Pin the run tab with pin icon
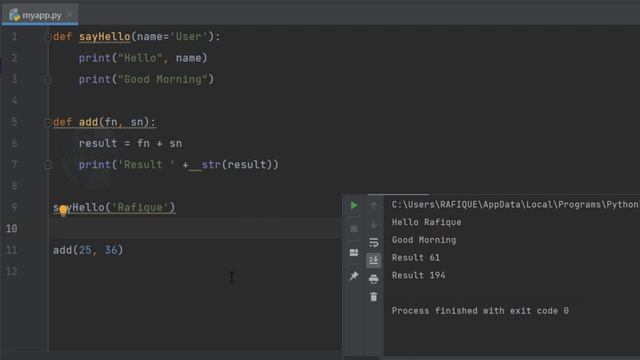640x360 pixels. pos(354,276)
